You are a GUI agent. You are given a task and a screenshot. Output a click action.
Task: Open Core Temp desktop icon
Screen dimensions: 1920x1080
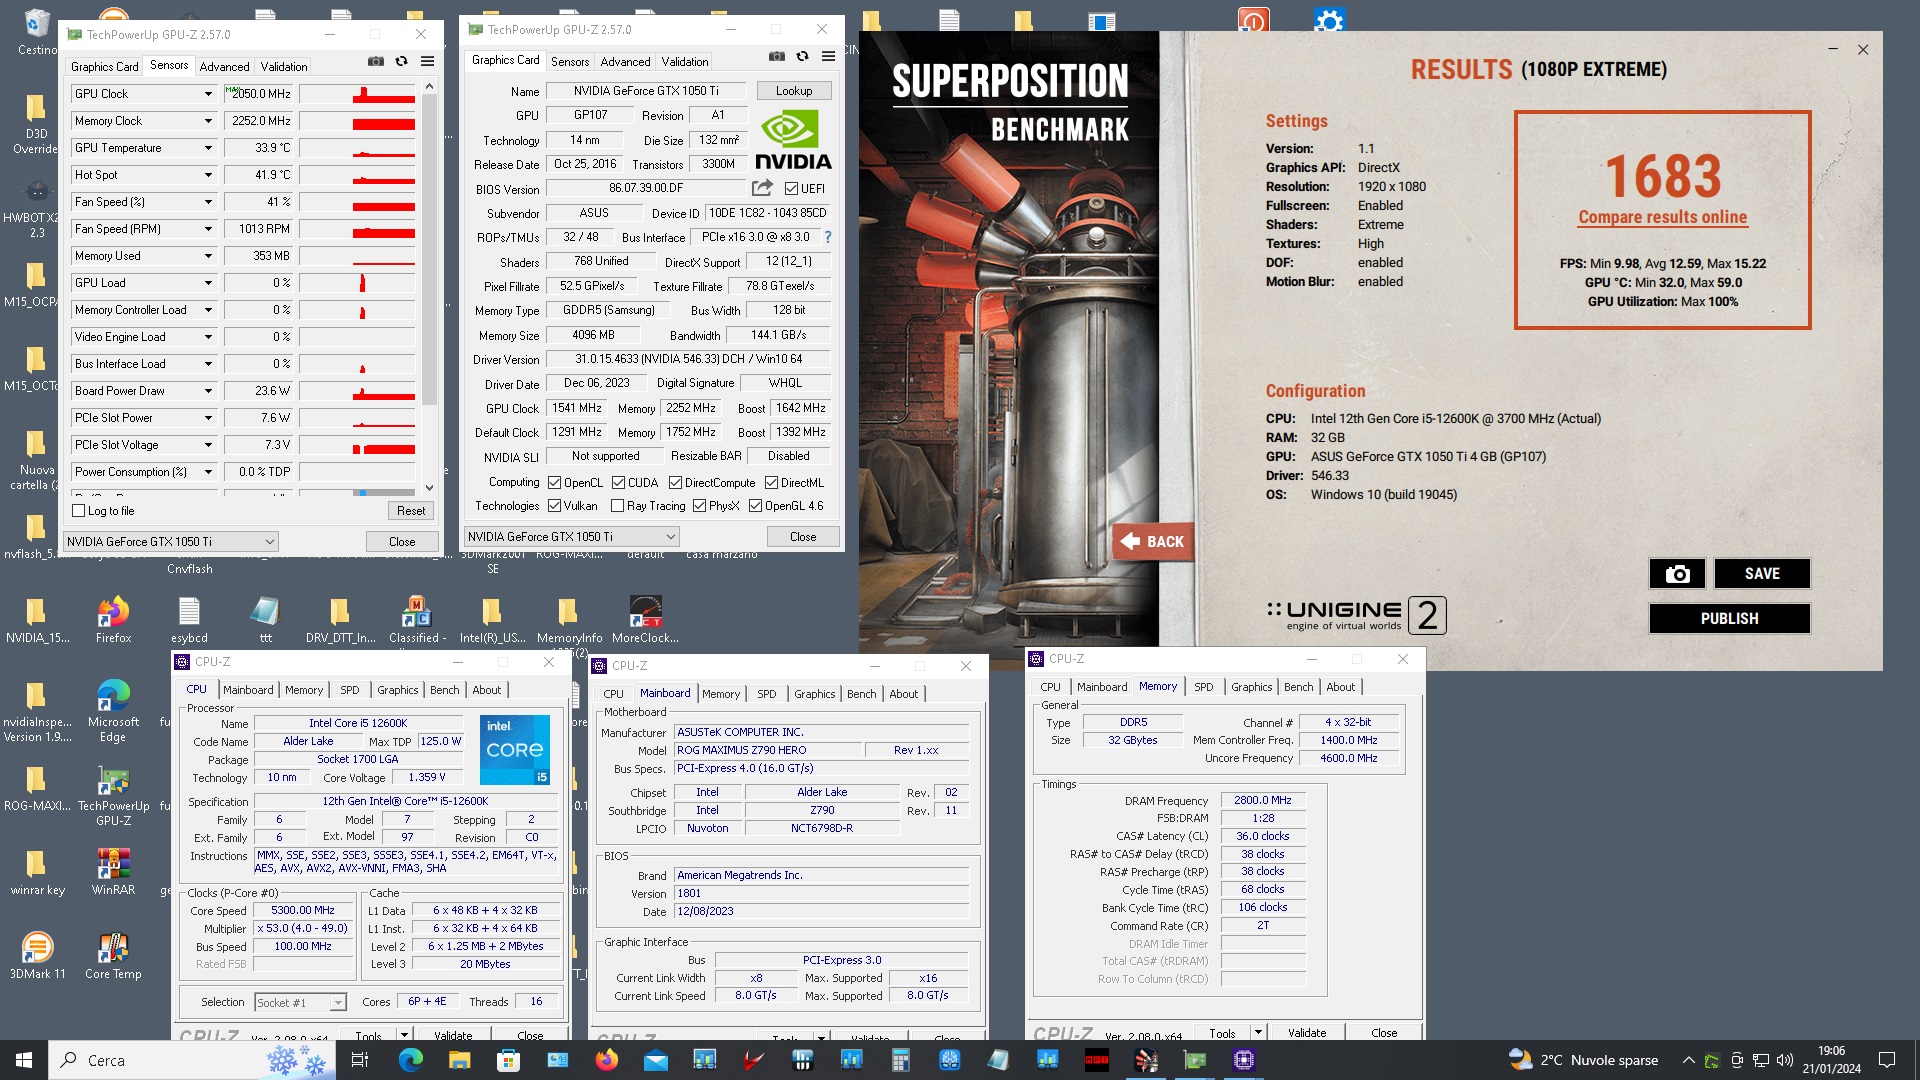113,955
